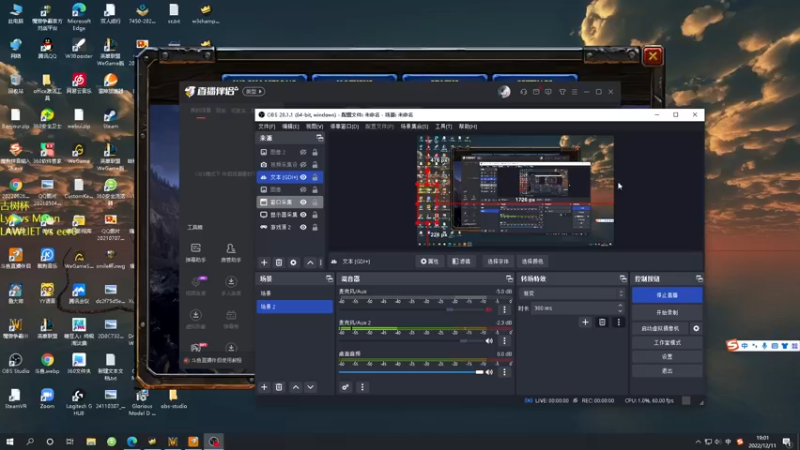Open the 帮助(H) help menu in OBS

point(468,127)
